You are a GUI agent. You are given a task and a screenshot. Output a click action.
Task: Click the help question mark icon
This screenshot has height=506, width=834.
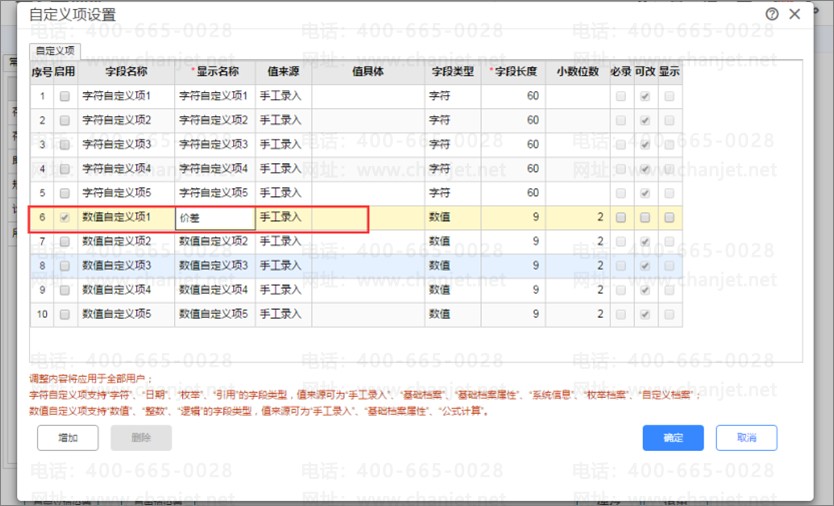click(x=772, y=14)
